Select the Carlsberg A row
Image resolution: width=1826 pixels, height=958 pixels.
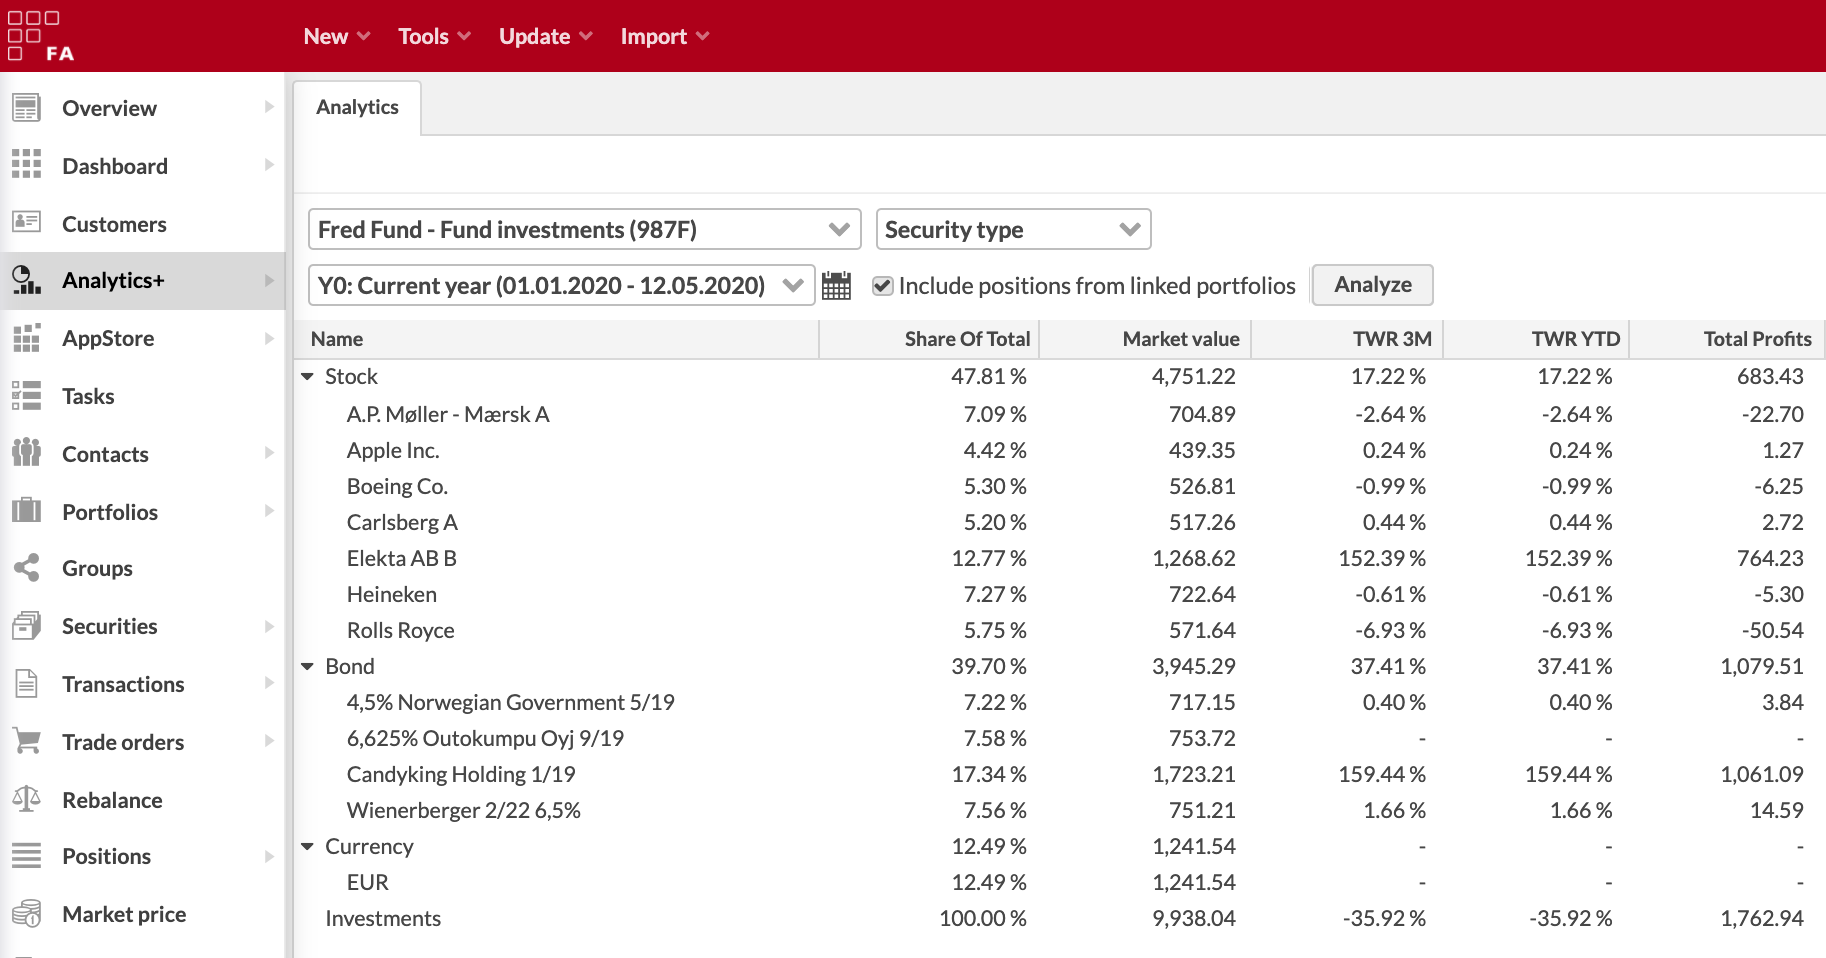click(x=1060, y=522)
